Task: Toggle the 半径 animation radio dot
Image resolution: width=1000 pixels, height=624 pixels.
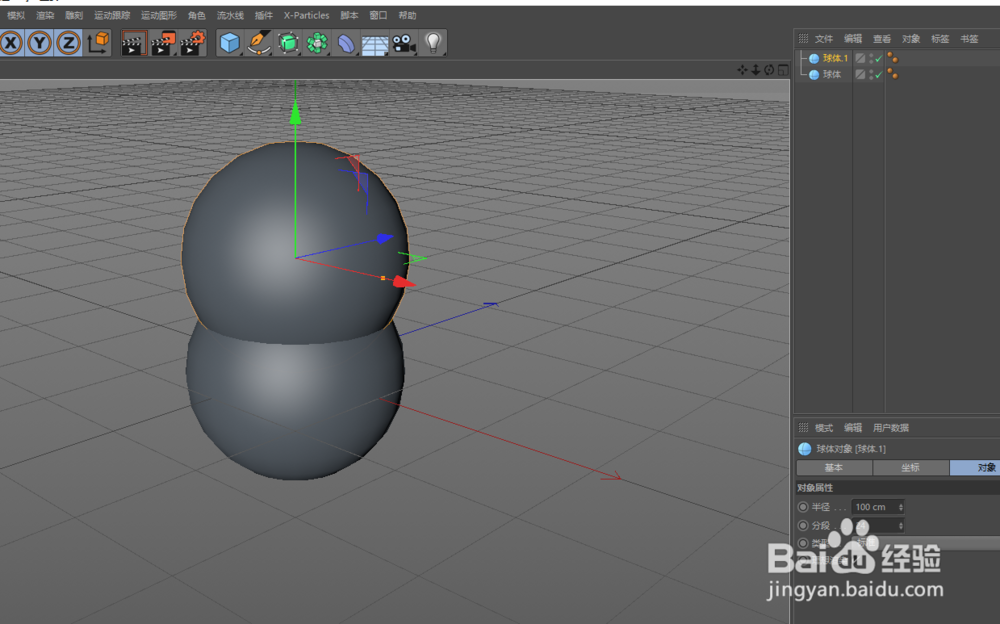Action: tap(803, 507)
